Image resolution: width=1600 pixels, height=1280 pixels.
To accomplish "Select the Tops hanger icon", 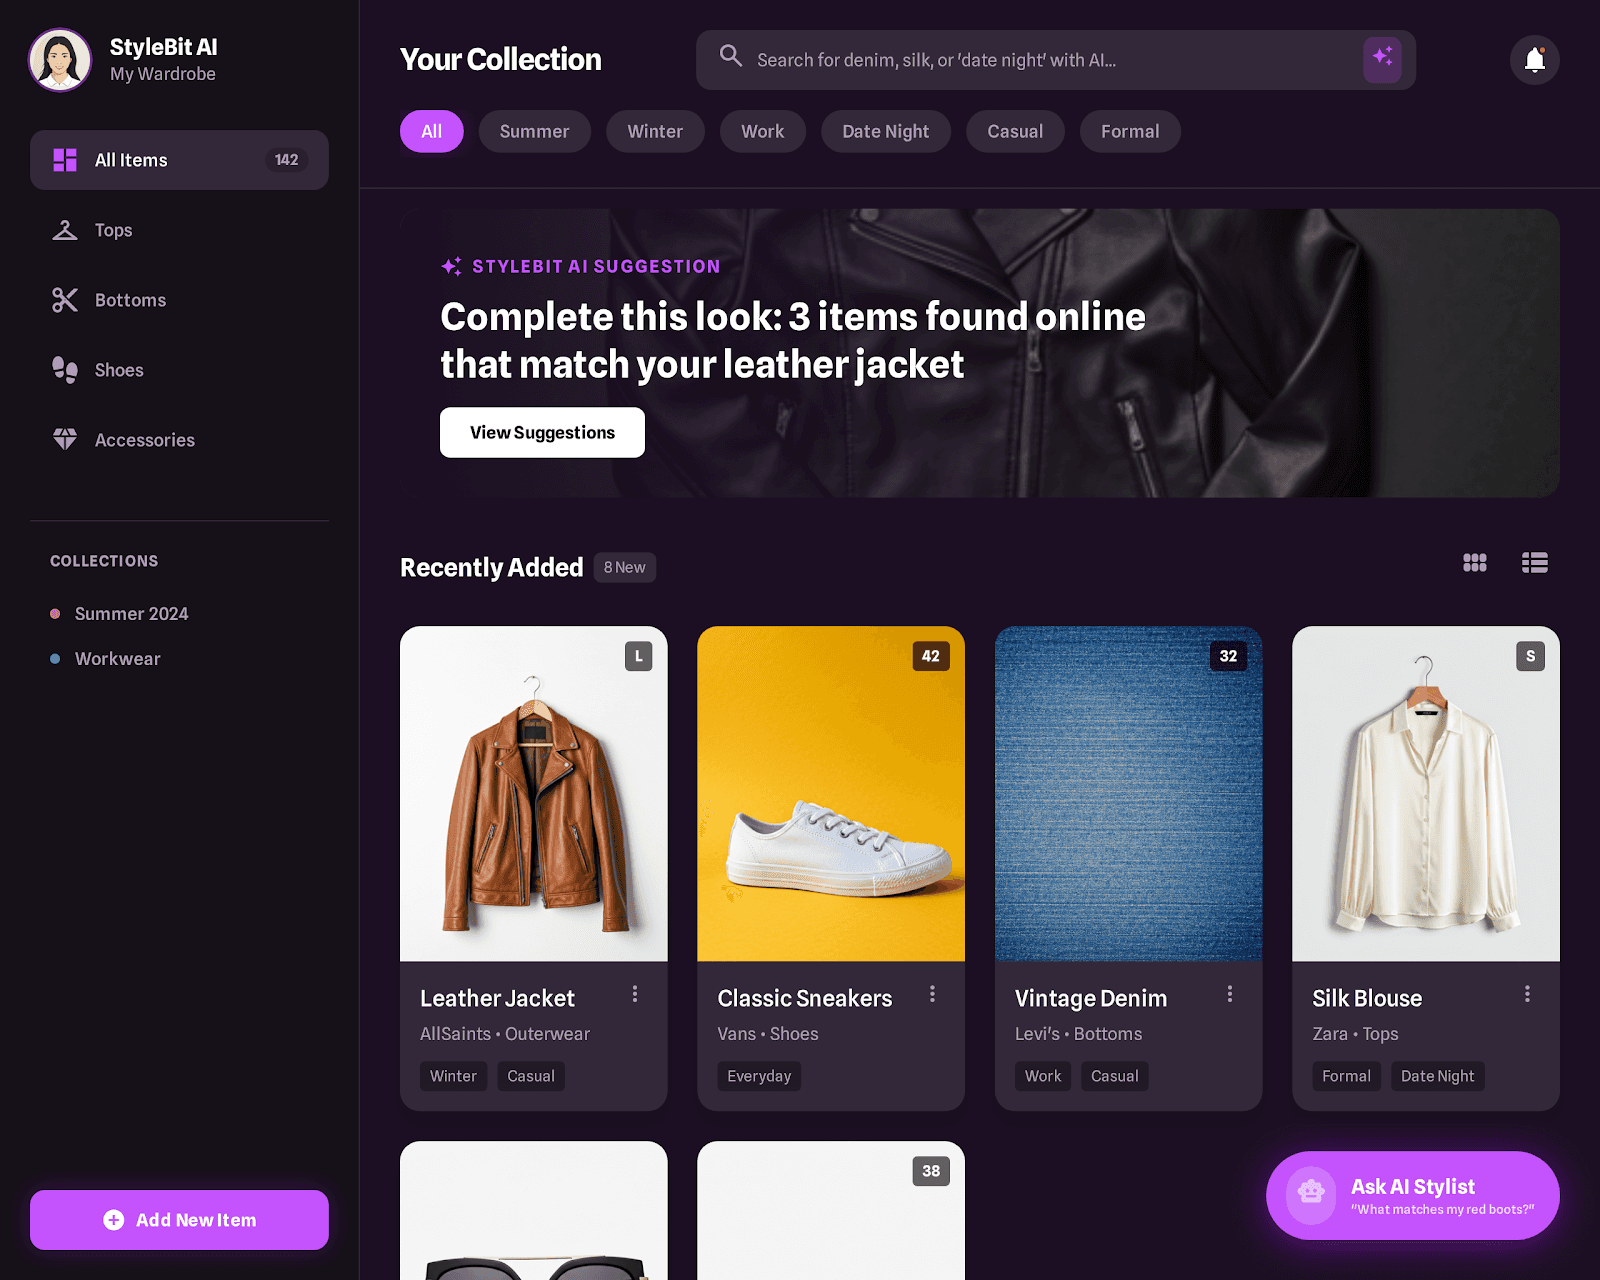I will [x=65, y=230].
